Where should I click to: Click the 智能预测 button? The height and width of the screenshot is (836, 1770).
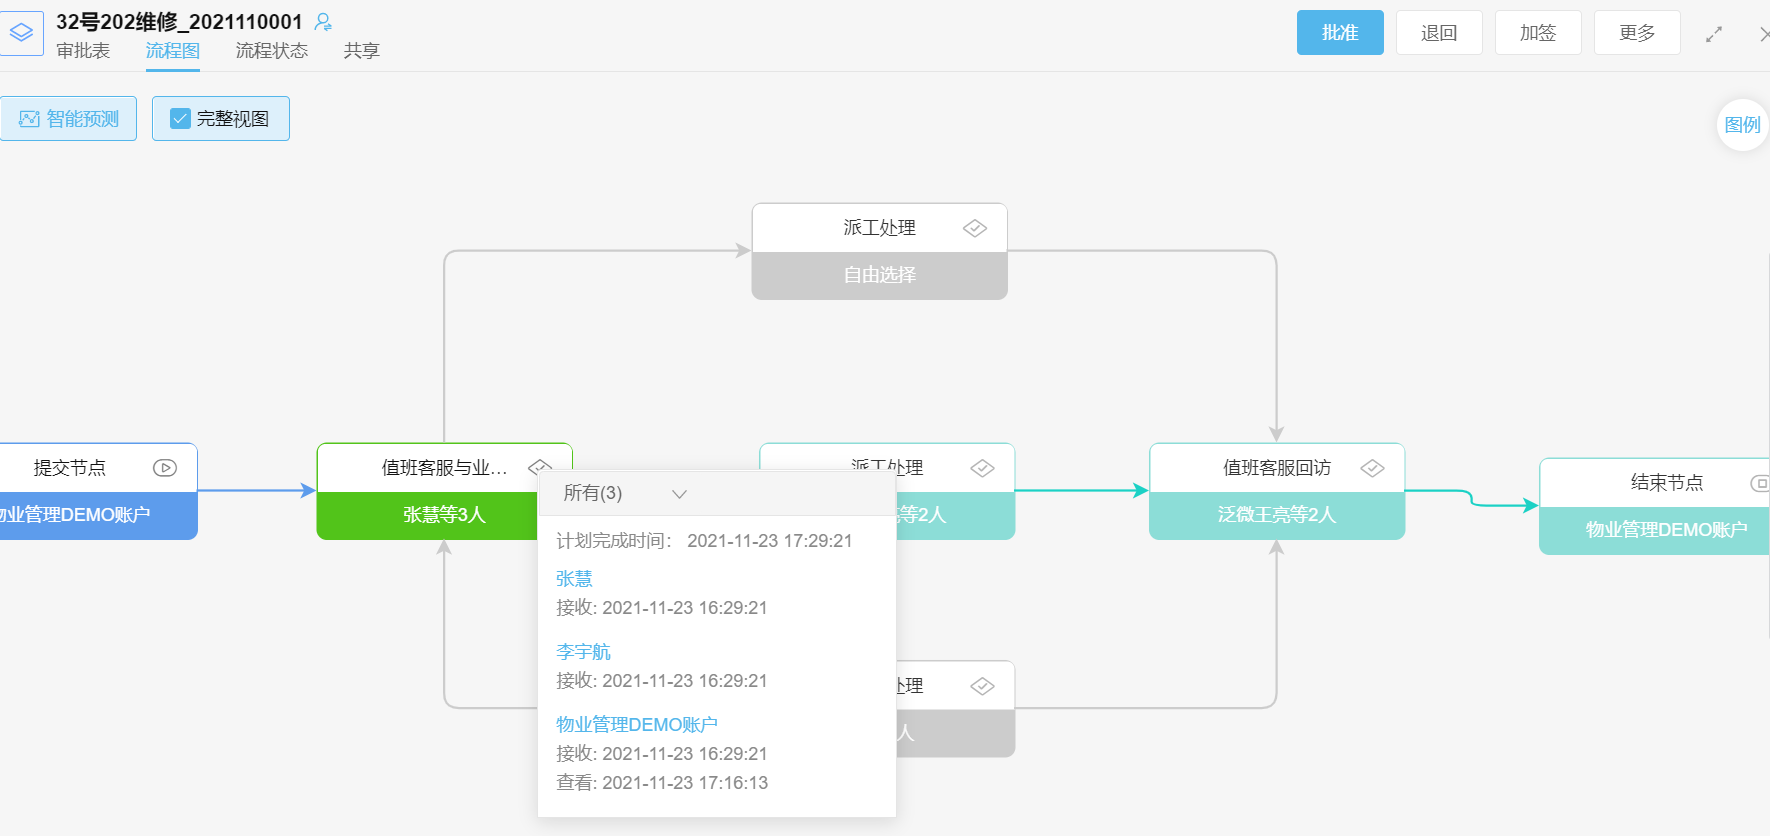click(x=68, y=119)
